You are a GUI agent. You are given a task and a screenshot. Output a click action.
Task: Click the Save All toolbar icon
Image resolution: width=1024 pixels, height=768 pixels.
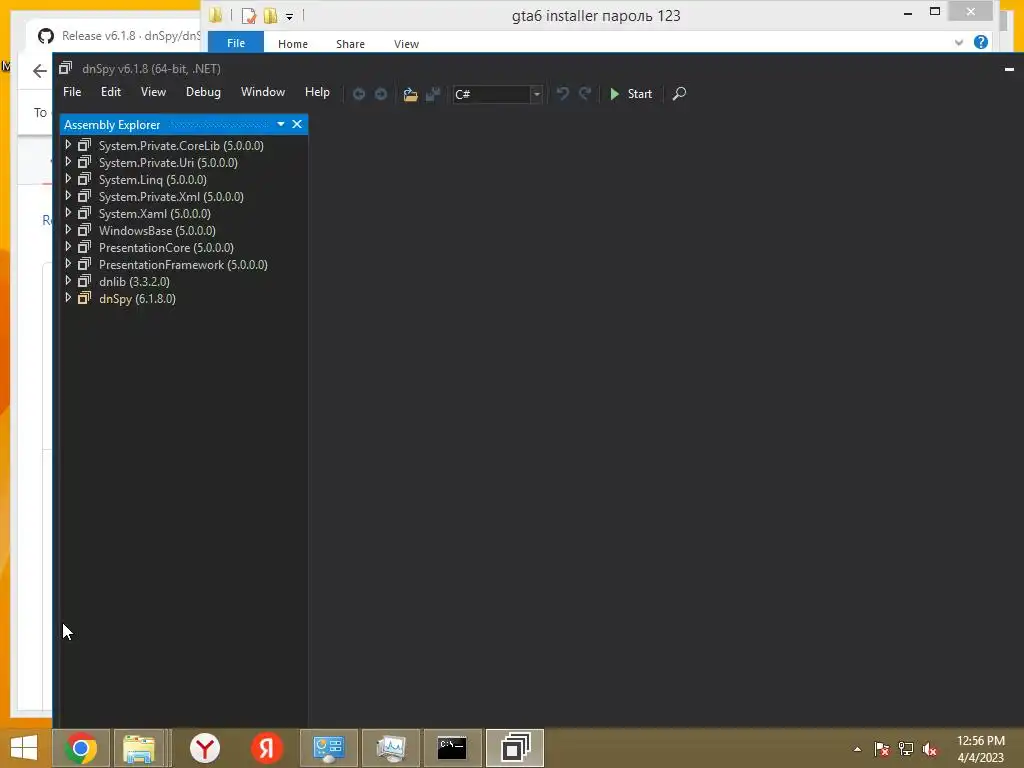click(432, 94)
